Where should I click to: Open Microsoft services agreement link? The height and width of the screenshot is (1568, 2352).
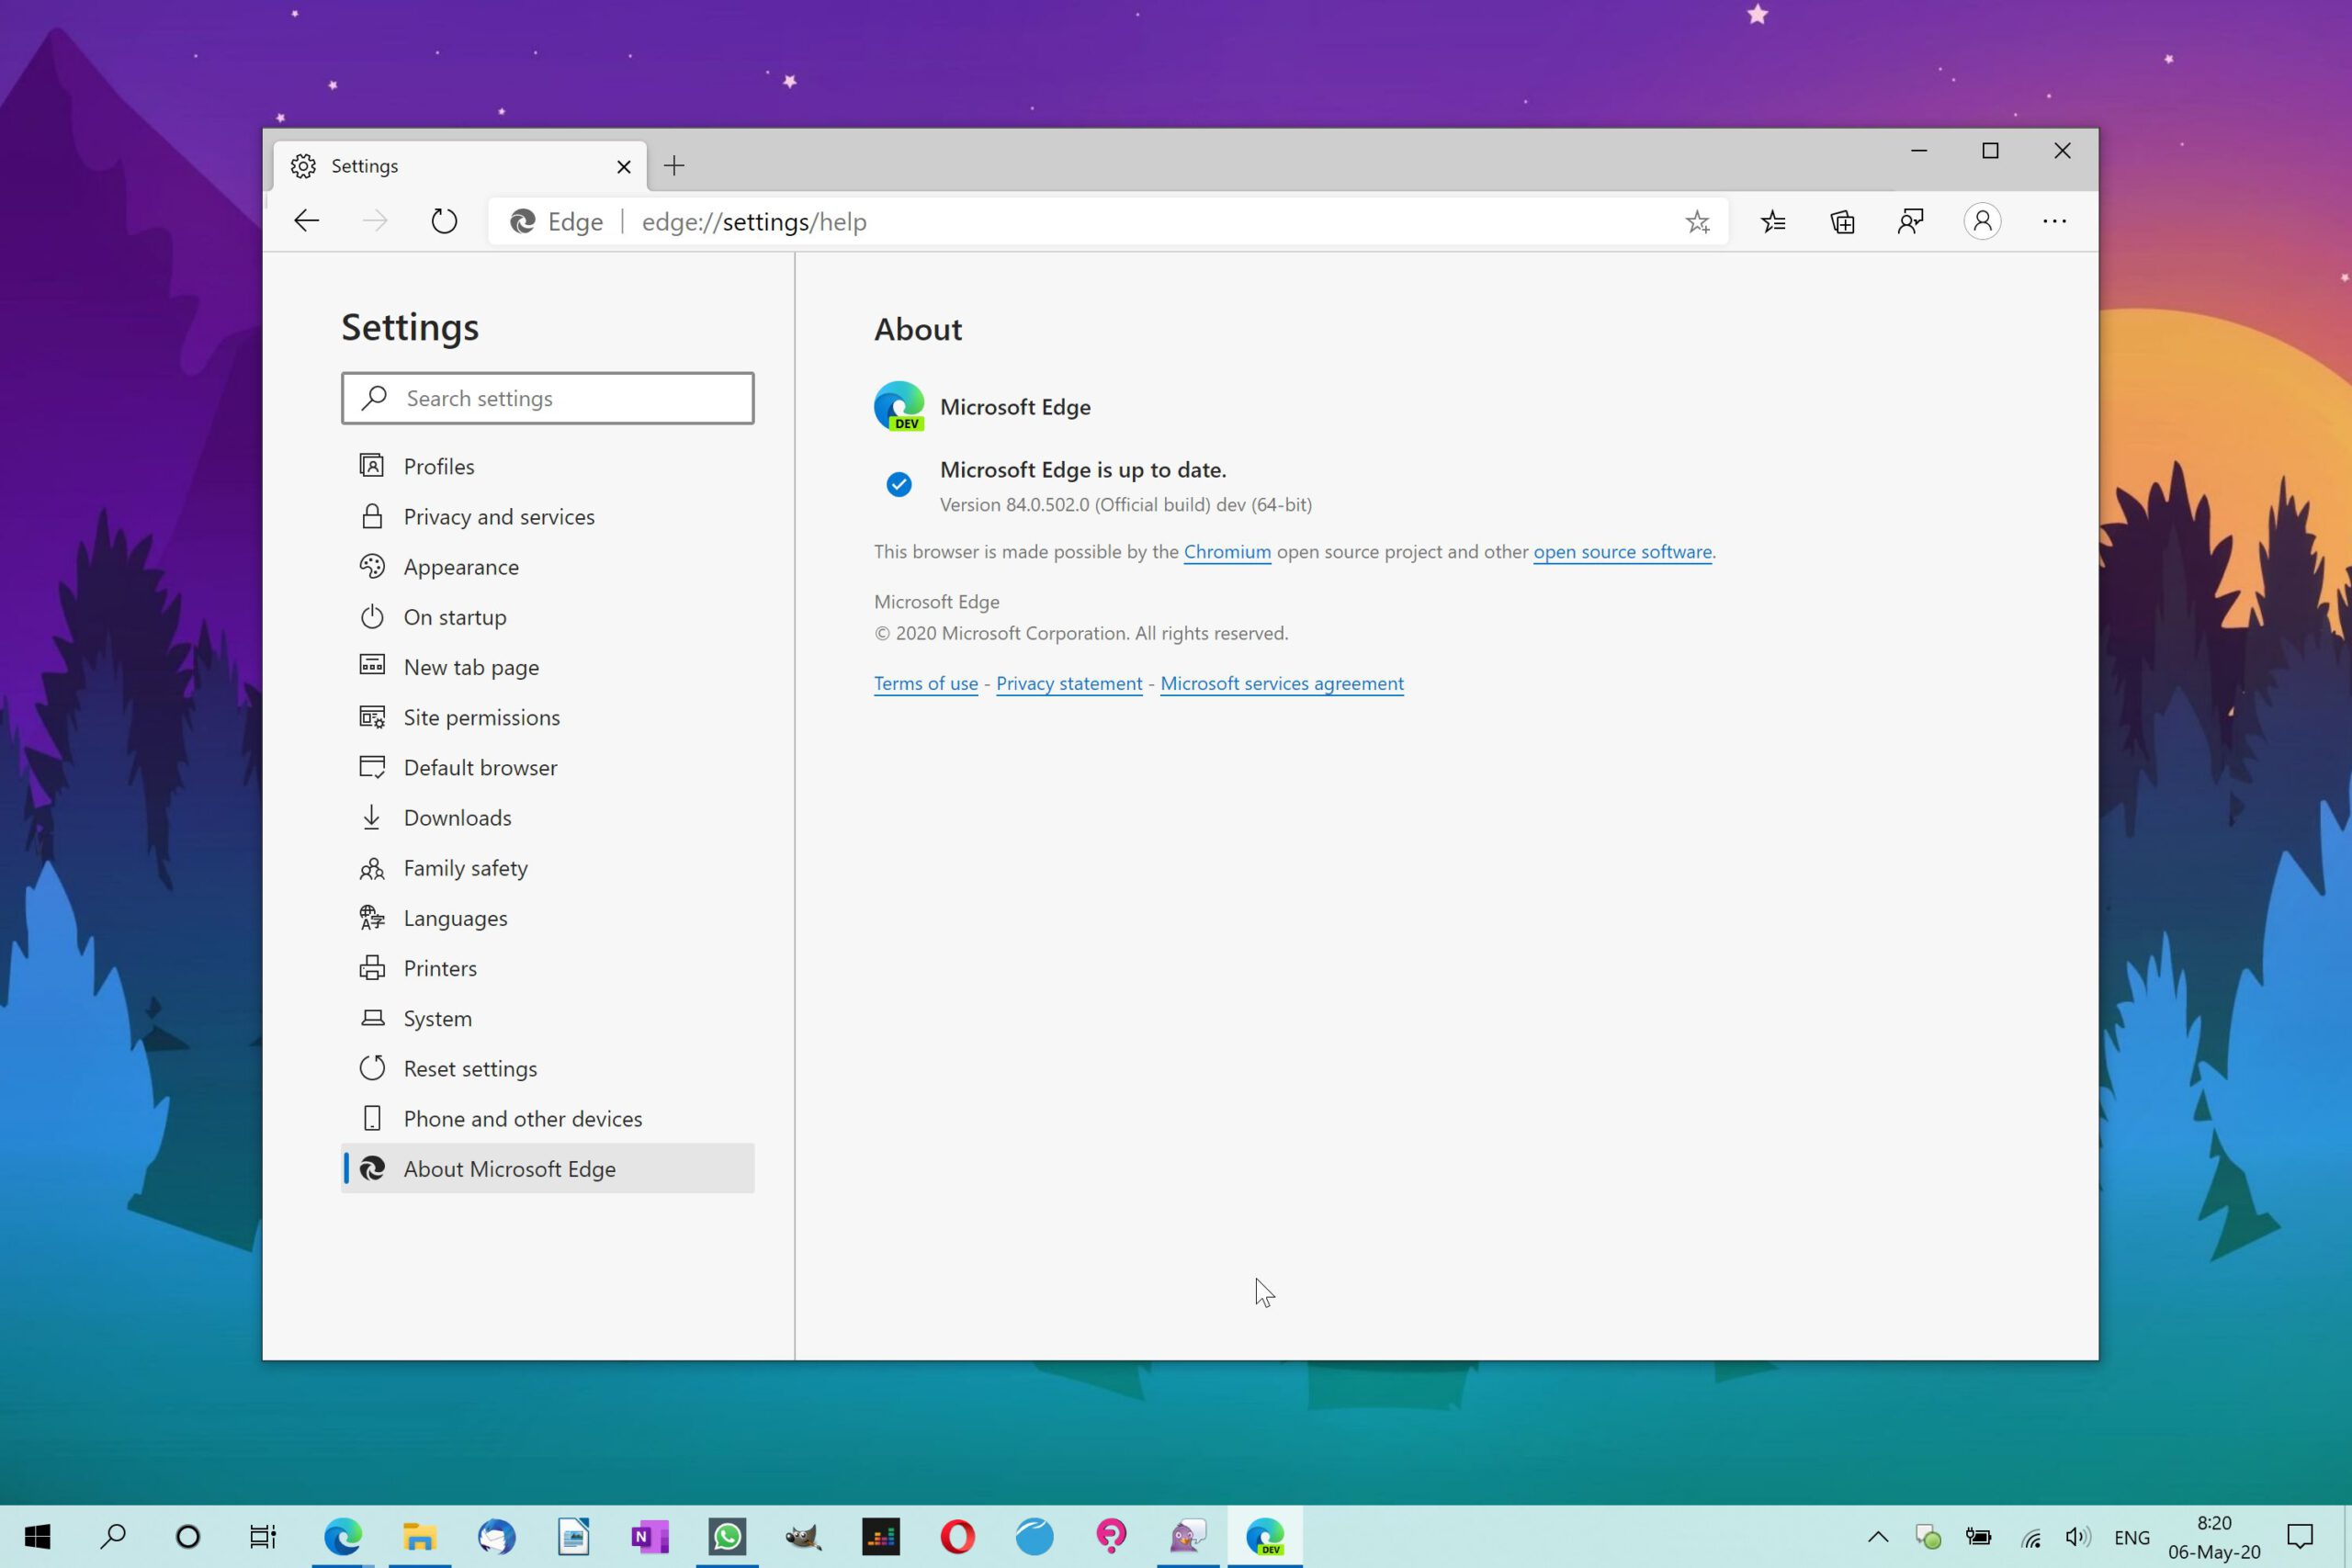(x=1282, y=683)
